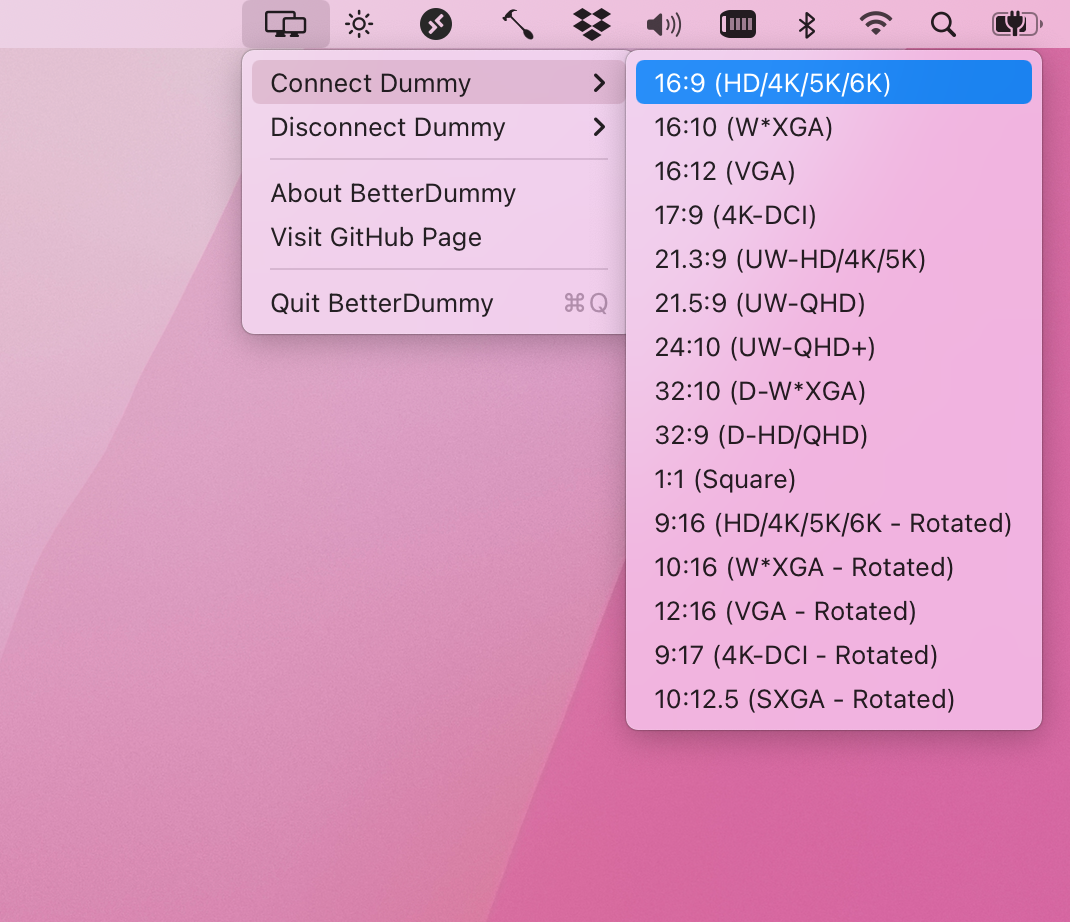Open the Dropbox menu bar icon

point(592,25)
